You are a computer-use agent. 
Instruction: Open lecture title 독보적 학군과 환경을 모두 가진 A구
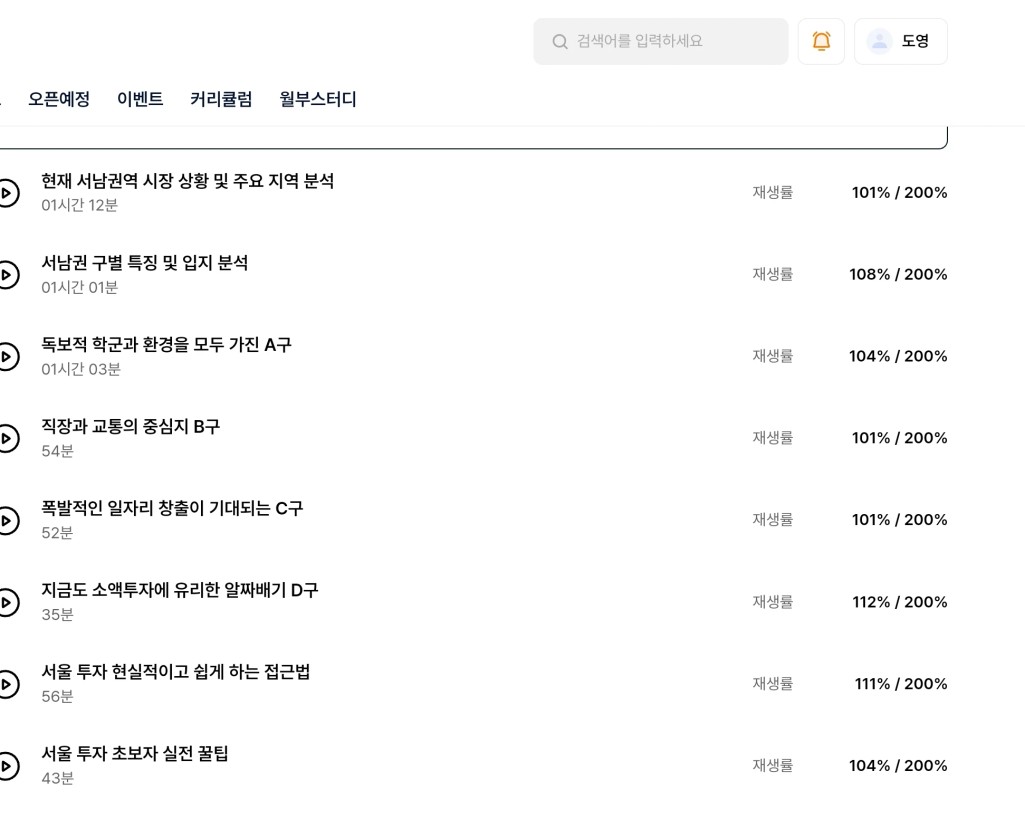click(x=166, y=344)
